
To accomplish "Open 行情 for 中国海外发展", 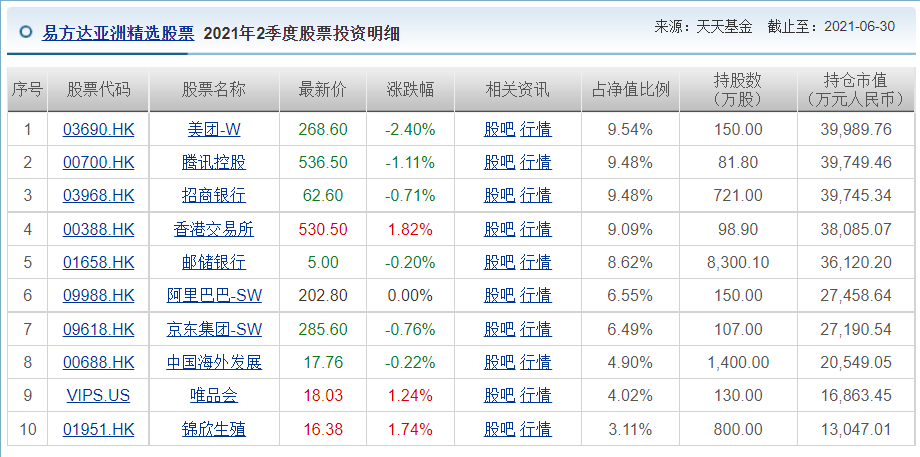I will point(536,362).
